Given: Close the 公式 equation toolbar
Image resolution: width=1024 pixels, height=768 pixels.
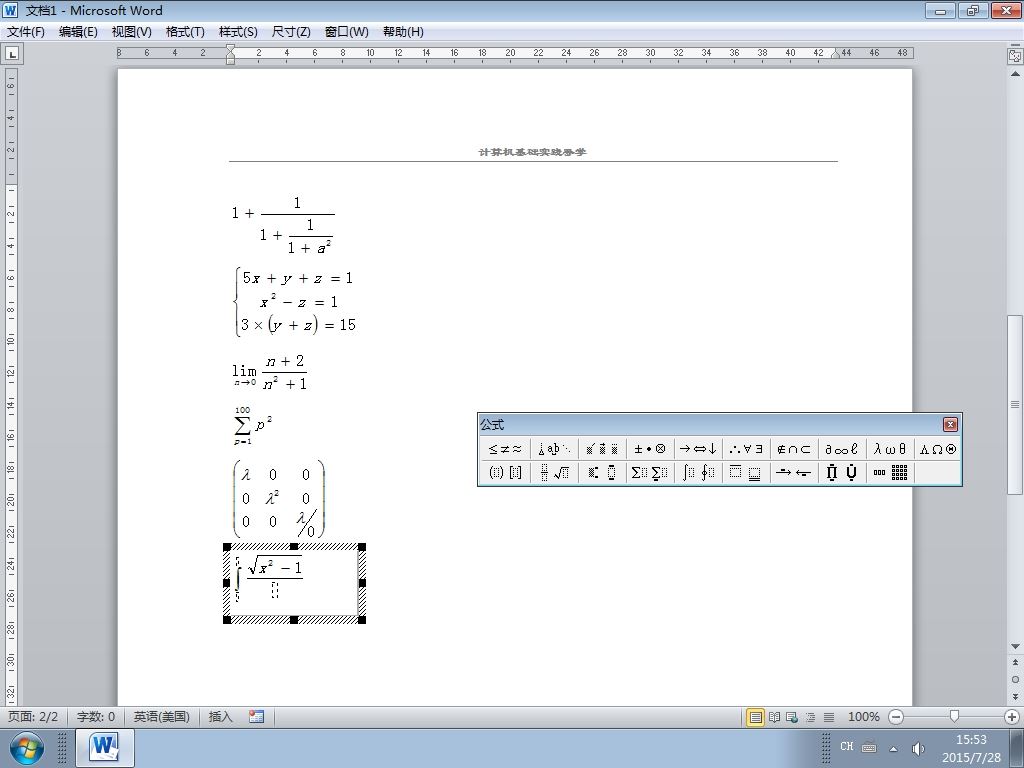Looking at the screenshot, I should click(x=950, y=424).
